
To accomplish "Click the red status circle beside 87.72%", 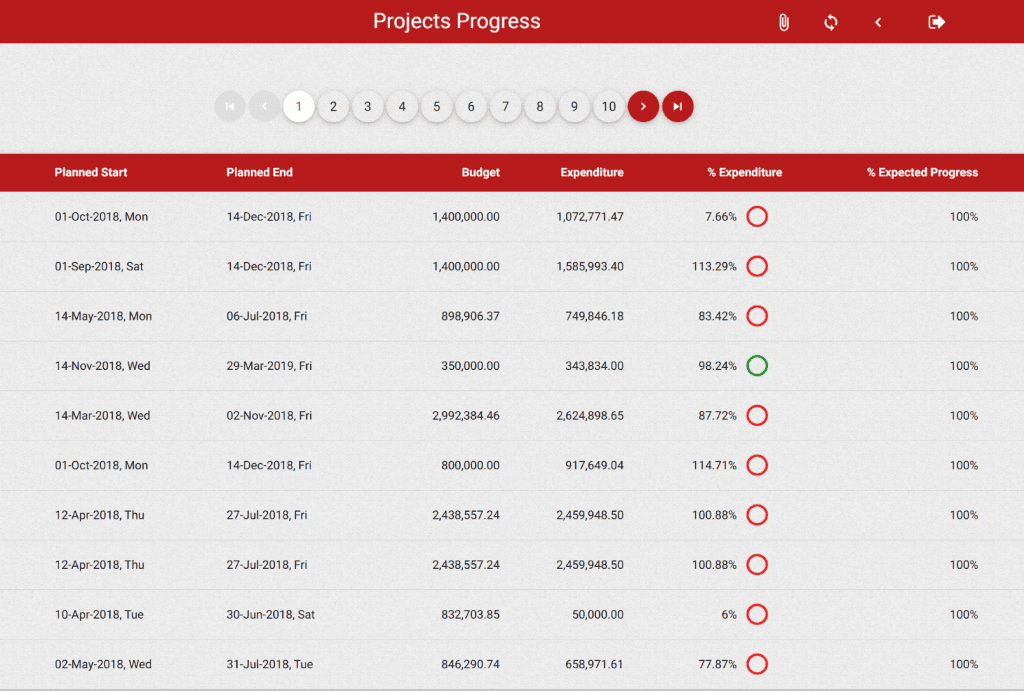I will [757, 415].
